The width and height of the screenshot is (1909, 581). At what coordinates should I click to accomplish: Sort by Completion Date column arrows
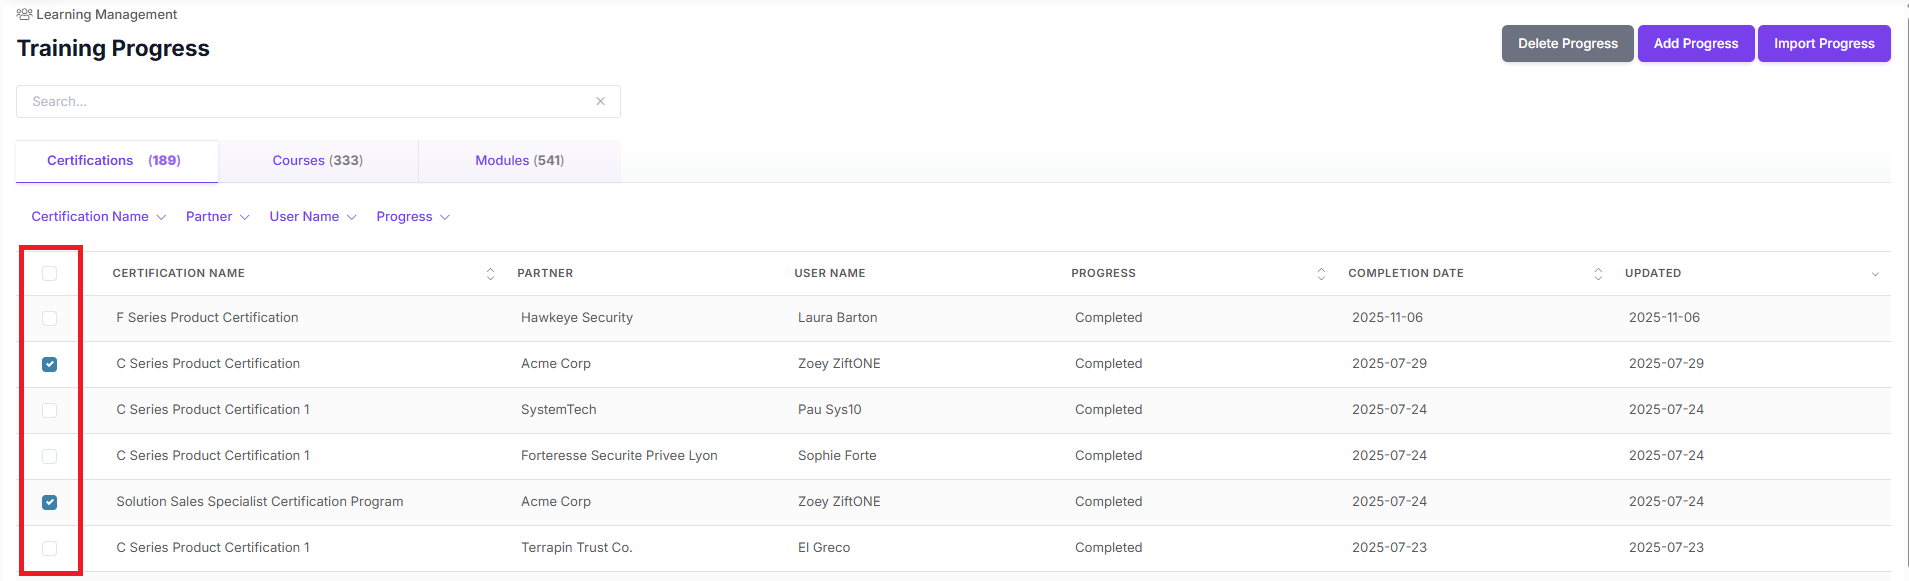(1598, 274)
